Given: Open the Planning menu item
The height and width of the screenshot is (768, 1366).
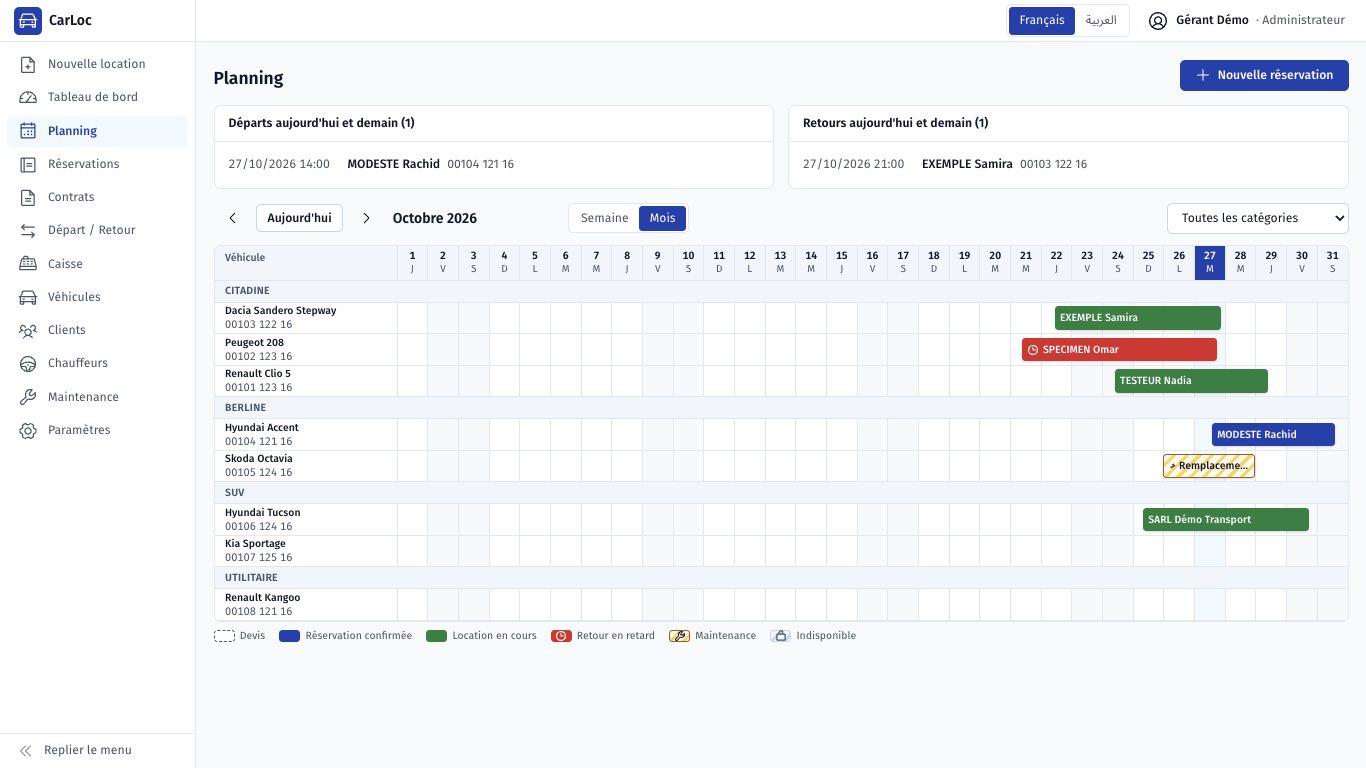Looking at the screenshot, I should click(x=97, y=131).
